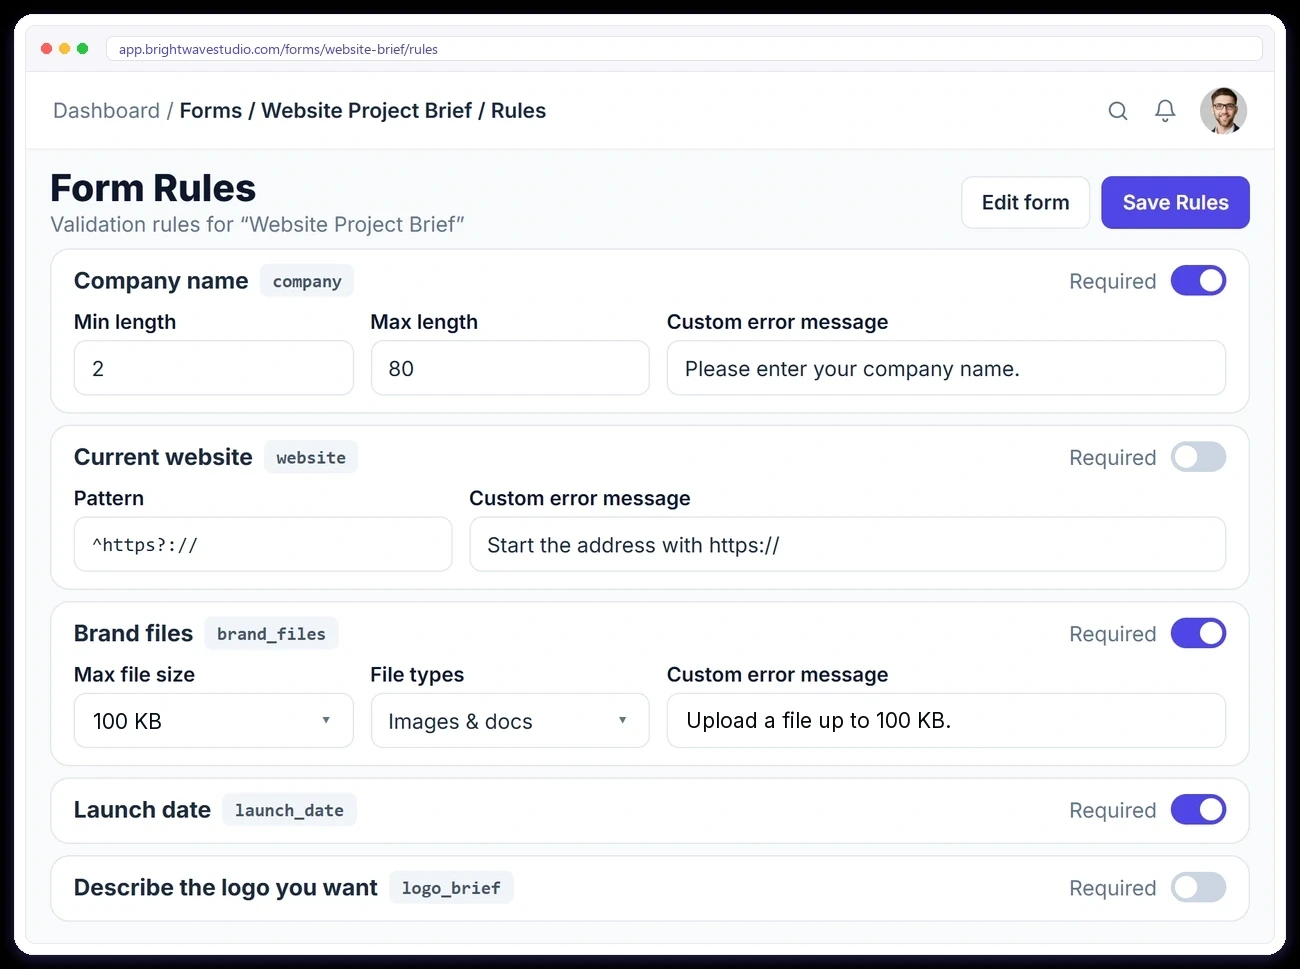Screen dimensions: 1300x969
Task: Open the Max file size dropdown
Action: 214,720
